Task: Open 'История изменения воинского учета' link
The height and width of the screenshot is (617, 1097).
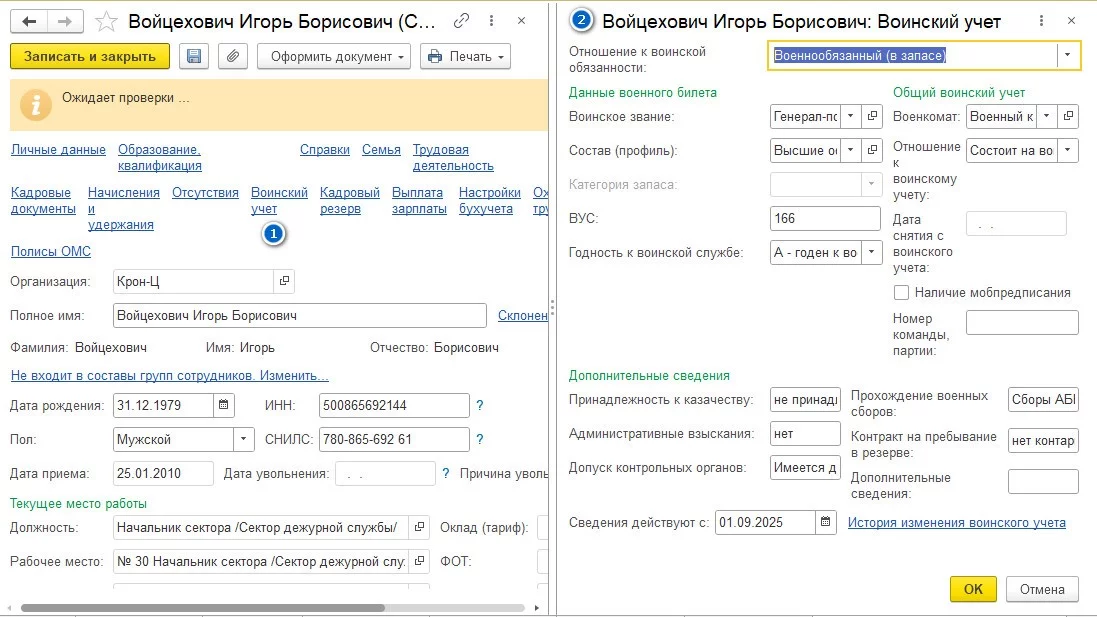Action: (x=956, y=522)
